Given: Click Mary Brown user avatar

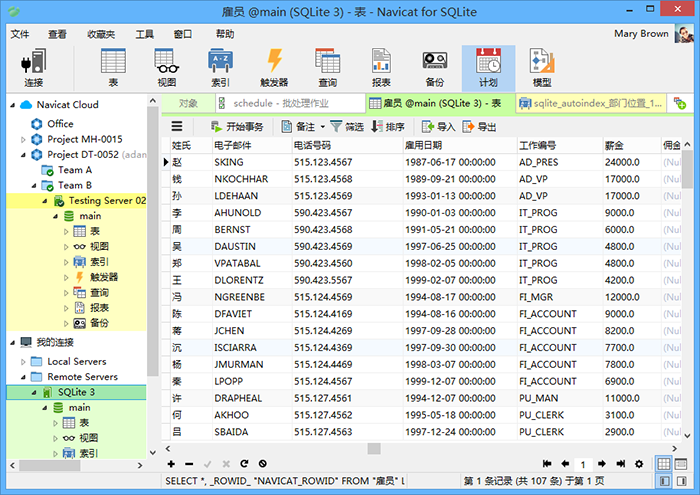Looking at the screenshot, I should coord(683,34).
